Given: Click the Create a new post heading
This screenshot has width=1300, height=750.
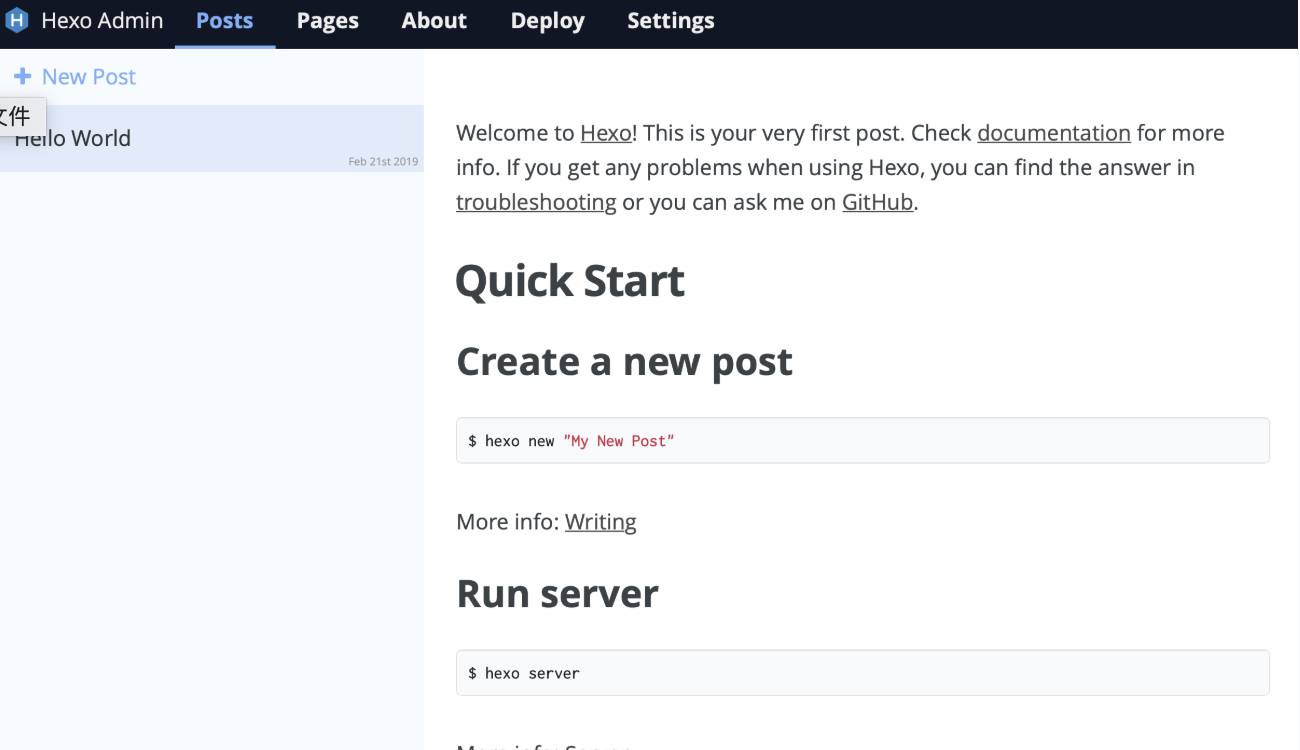Looking at the screenshot, I should (x=624, y=362).
